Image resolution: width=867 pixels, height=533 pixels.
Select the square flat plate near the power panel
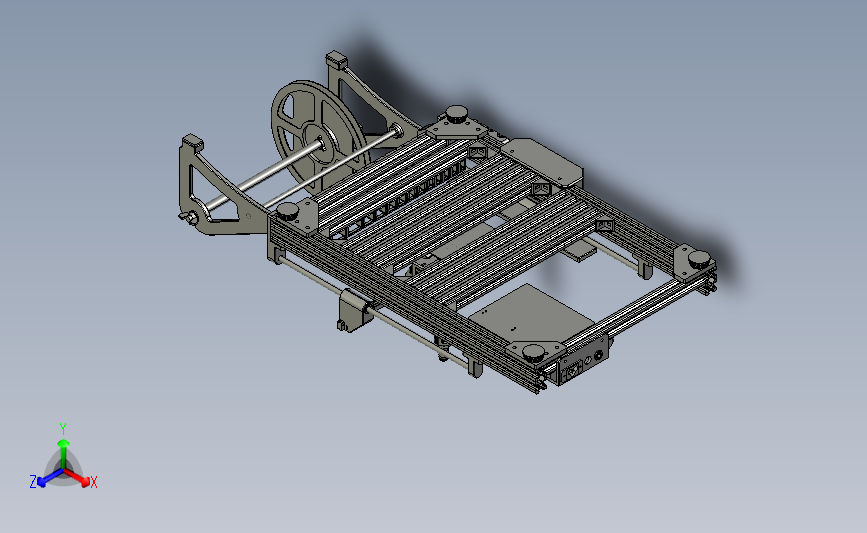click(531, 313)
